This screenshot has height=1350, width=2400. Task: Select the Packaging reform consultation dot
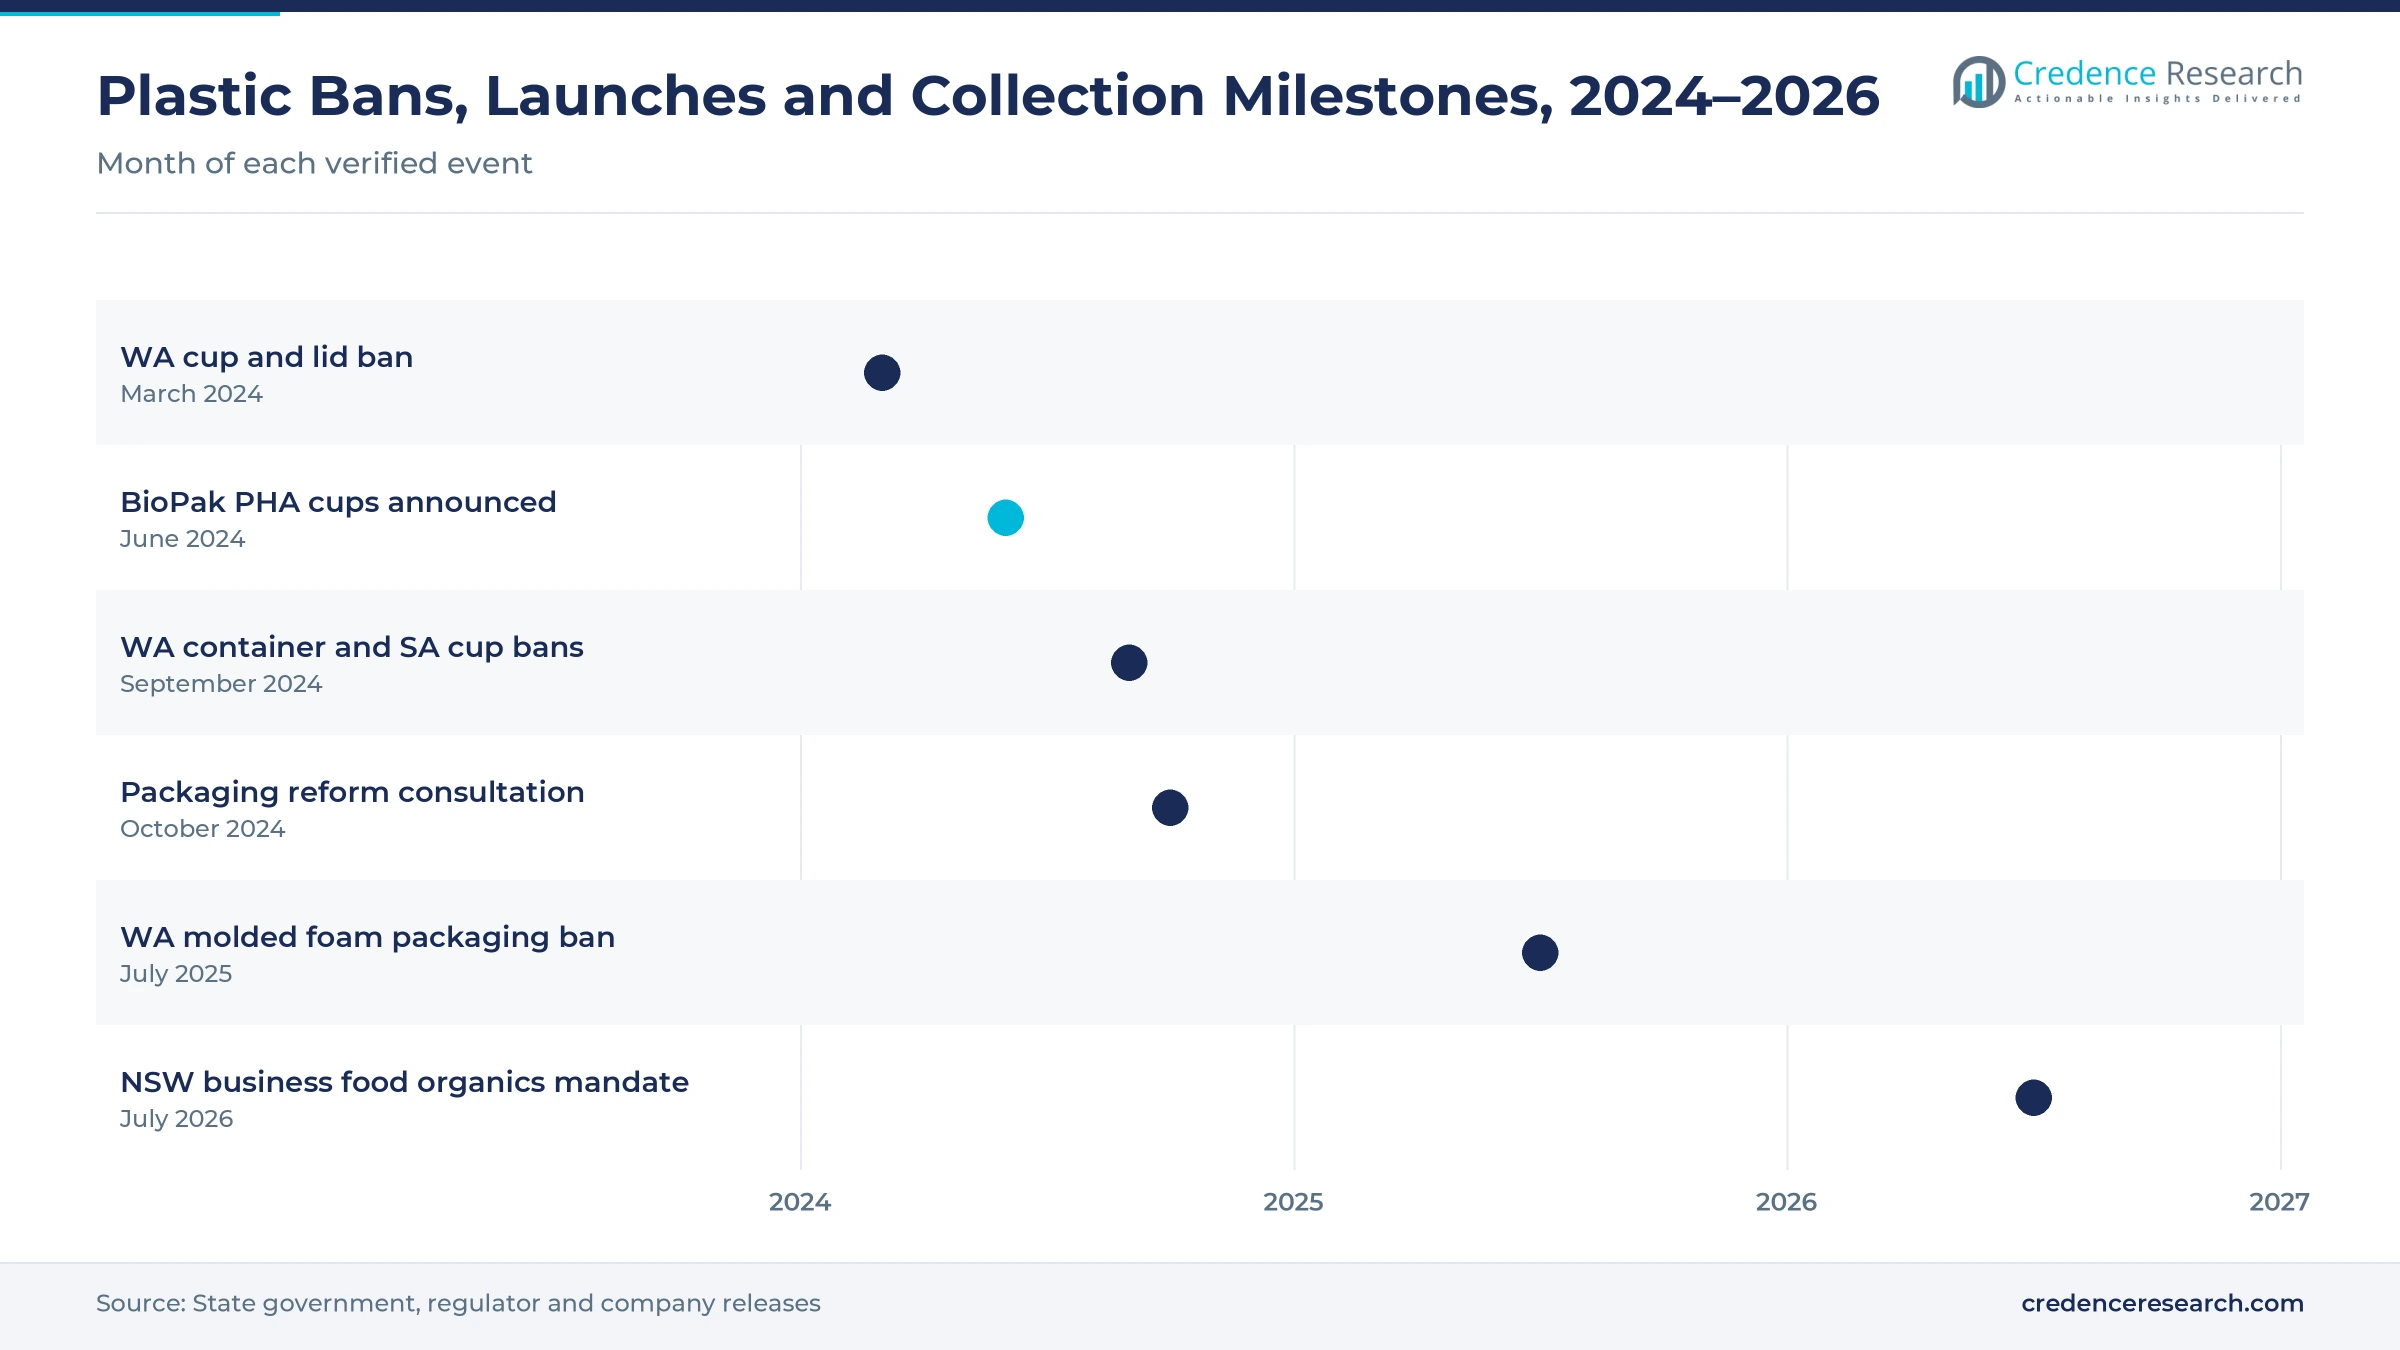(x=1170, y=808)
